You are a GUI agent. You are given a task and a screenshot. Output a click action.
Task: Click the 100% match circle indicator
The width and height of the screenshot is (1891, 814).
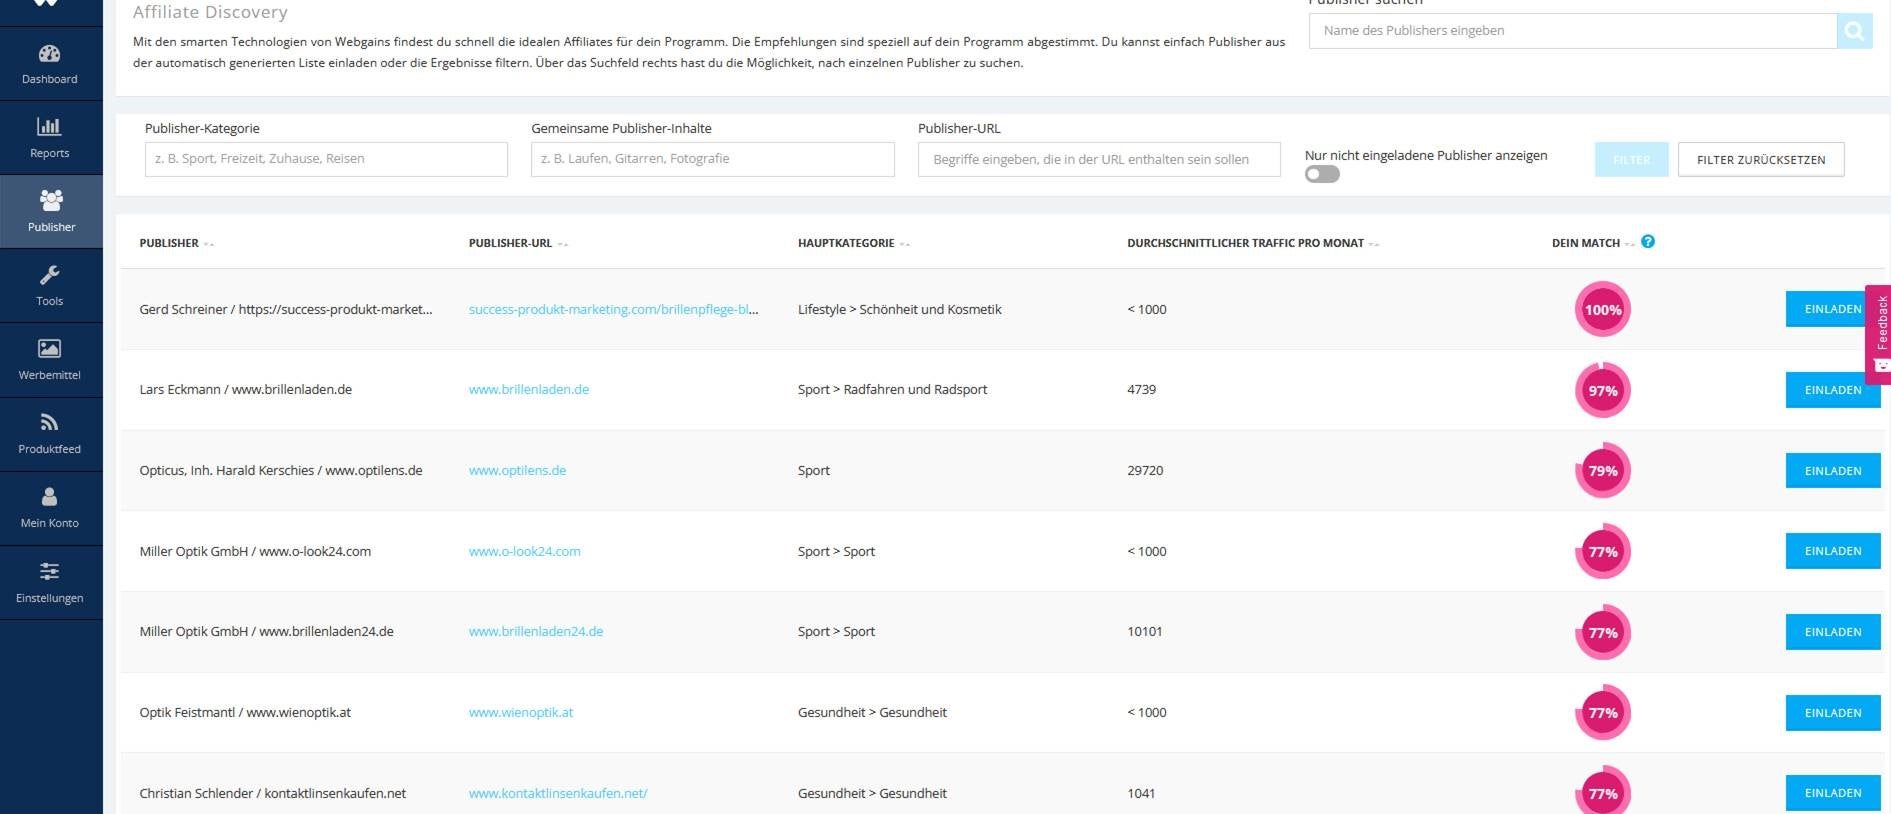click(x=1602, y=310)
